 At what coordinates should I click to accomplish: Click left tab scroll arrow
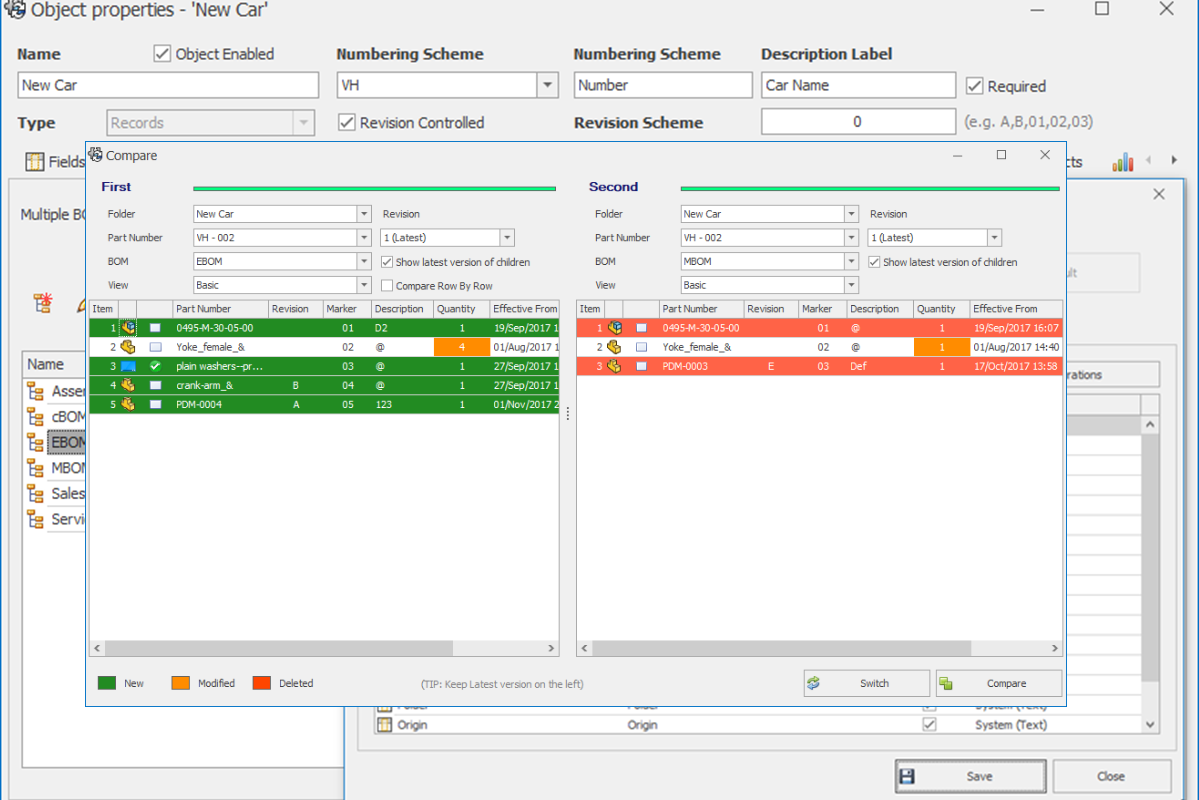tap(1149, 160)
